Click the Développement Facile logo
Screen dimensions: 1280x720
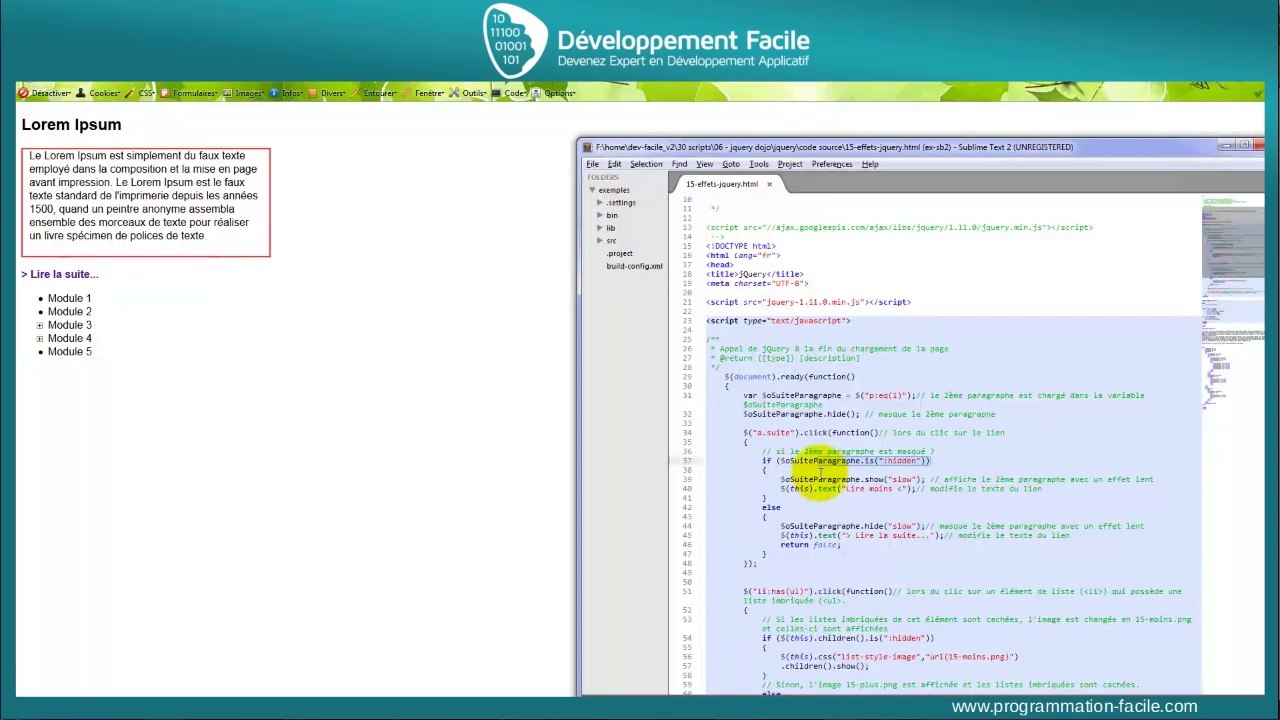(646, 41)
